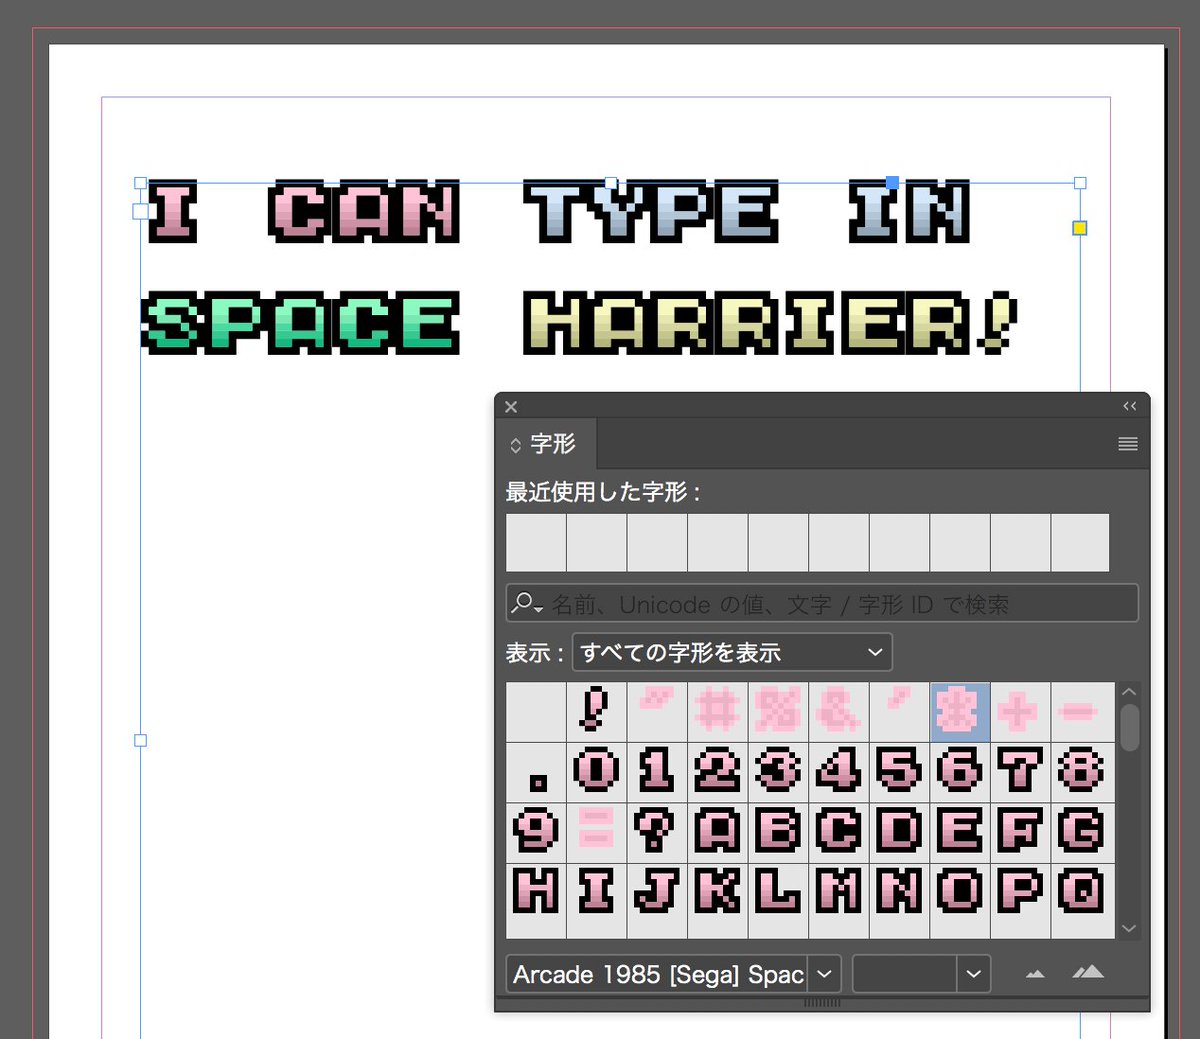Open the Arcade 1985 font family dropdown arrow
The height and width of the screenshot is (1039, 1200).
tap(824, 974)
